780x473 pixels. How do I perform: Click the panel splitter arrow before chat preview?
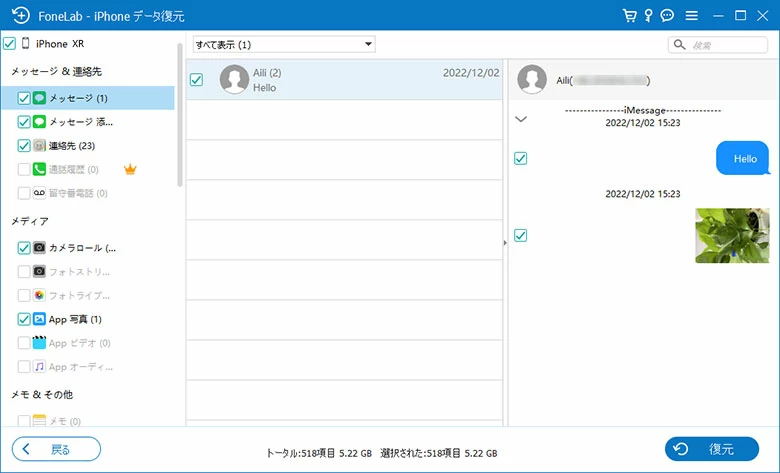click(x=505, y=242)
